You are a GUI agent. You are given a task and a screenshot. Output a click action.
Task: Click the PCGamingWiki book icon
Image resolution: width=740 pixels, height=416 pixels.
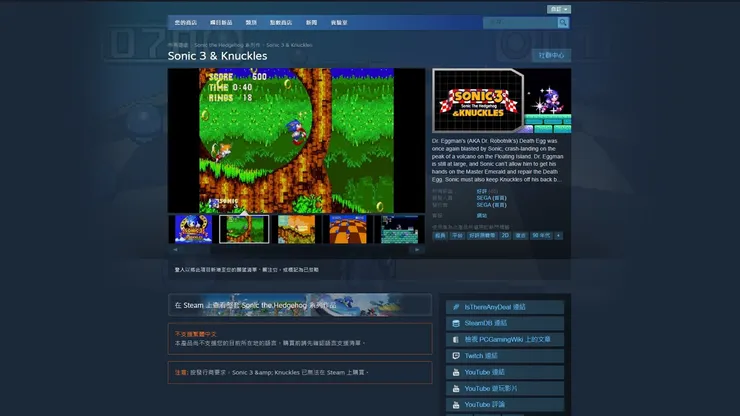(456, 340)
